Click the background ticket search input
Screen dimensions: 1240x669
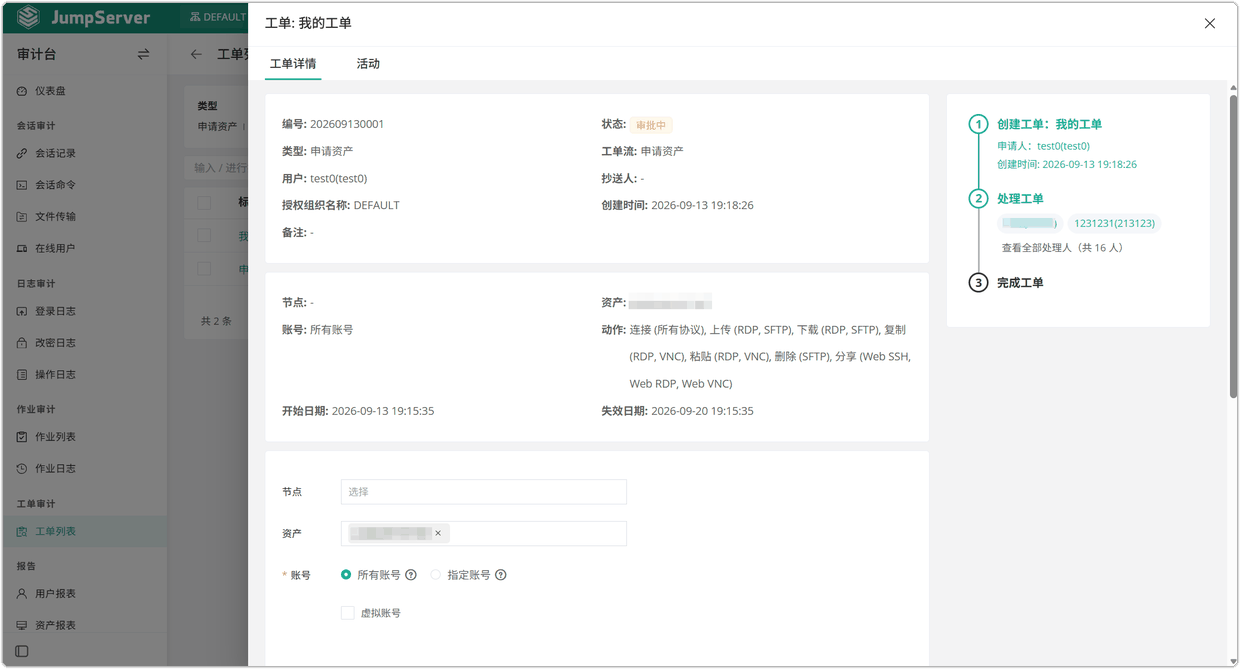click(217, 167)
